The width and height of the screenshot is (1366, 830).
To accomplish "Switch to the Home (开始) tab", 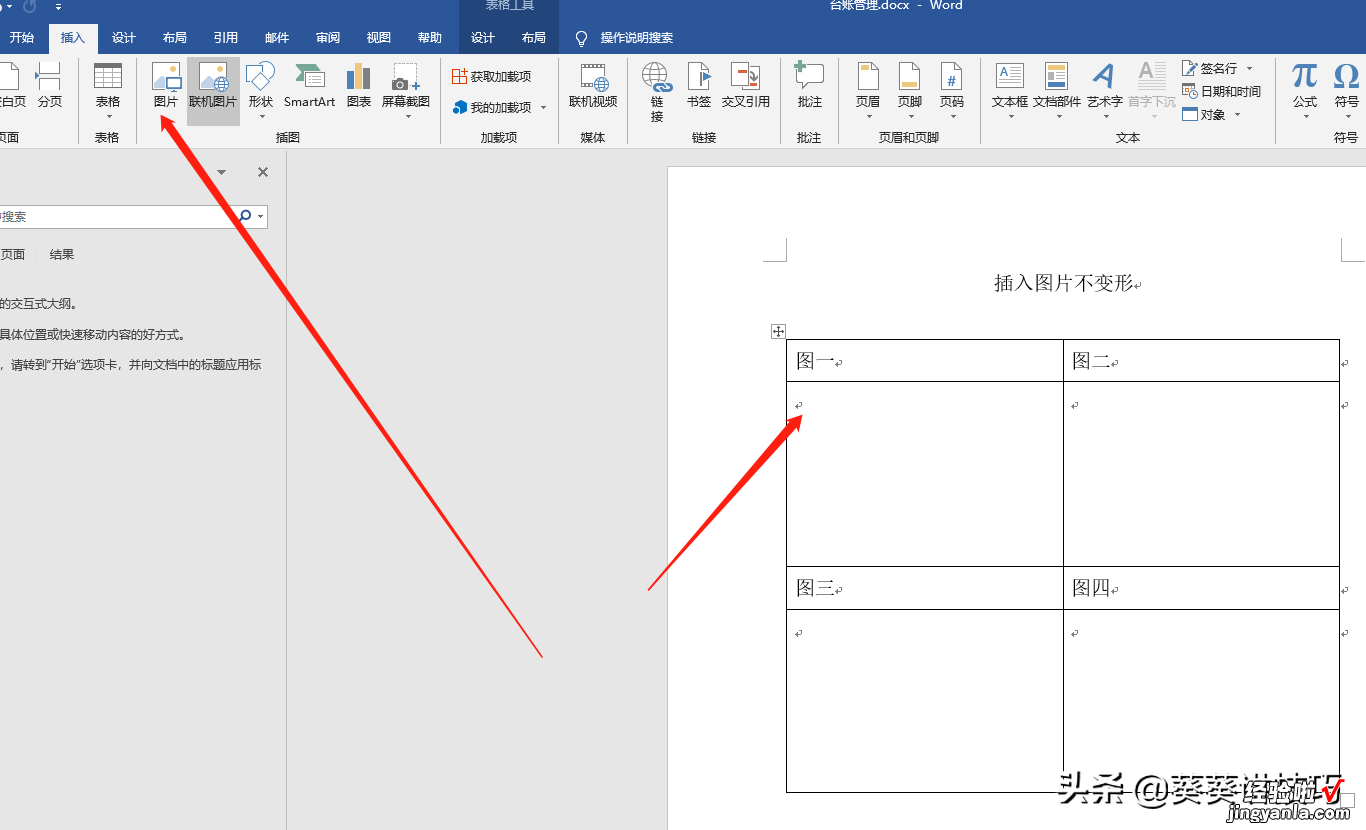I will (22, 38).
